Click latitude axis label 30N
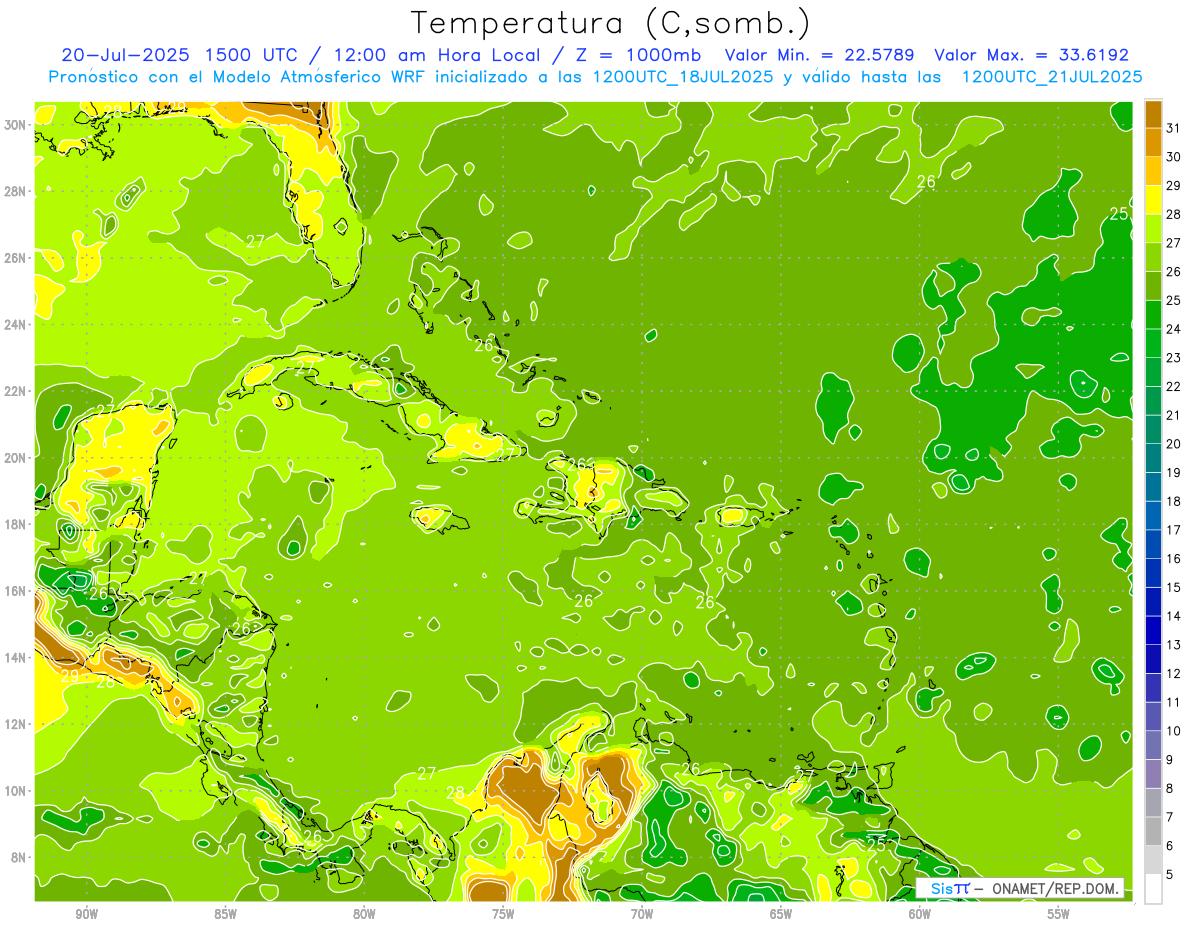This screenshot has height=927, width=1200. pyautogui.click(x=15, y=125)
